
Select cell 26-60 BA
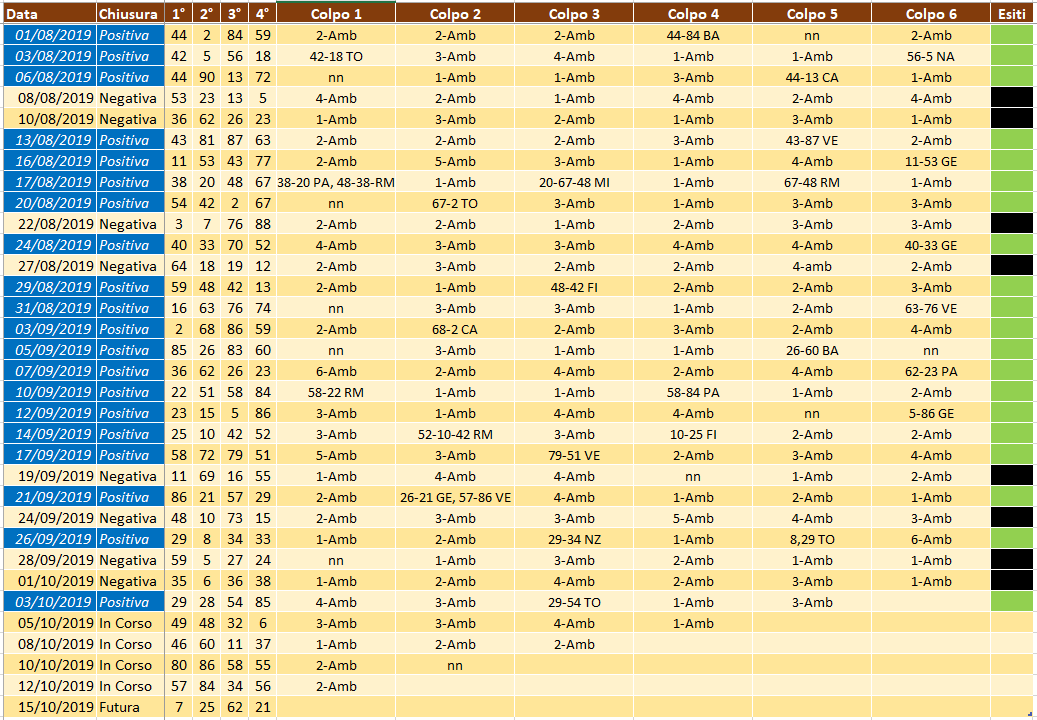(x=812, y=350)
